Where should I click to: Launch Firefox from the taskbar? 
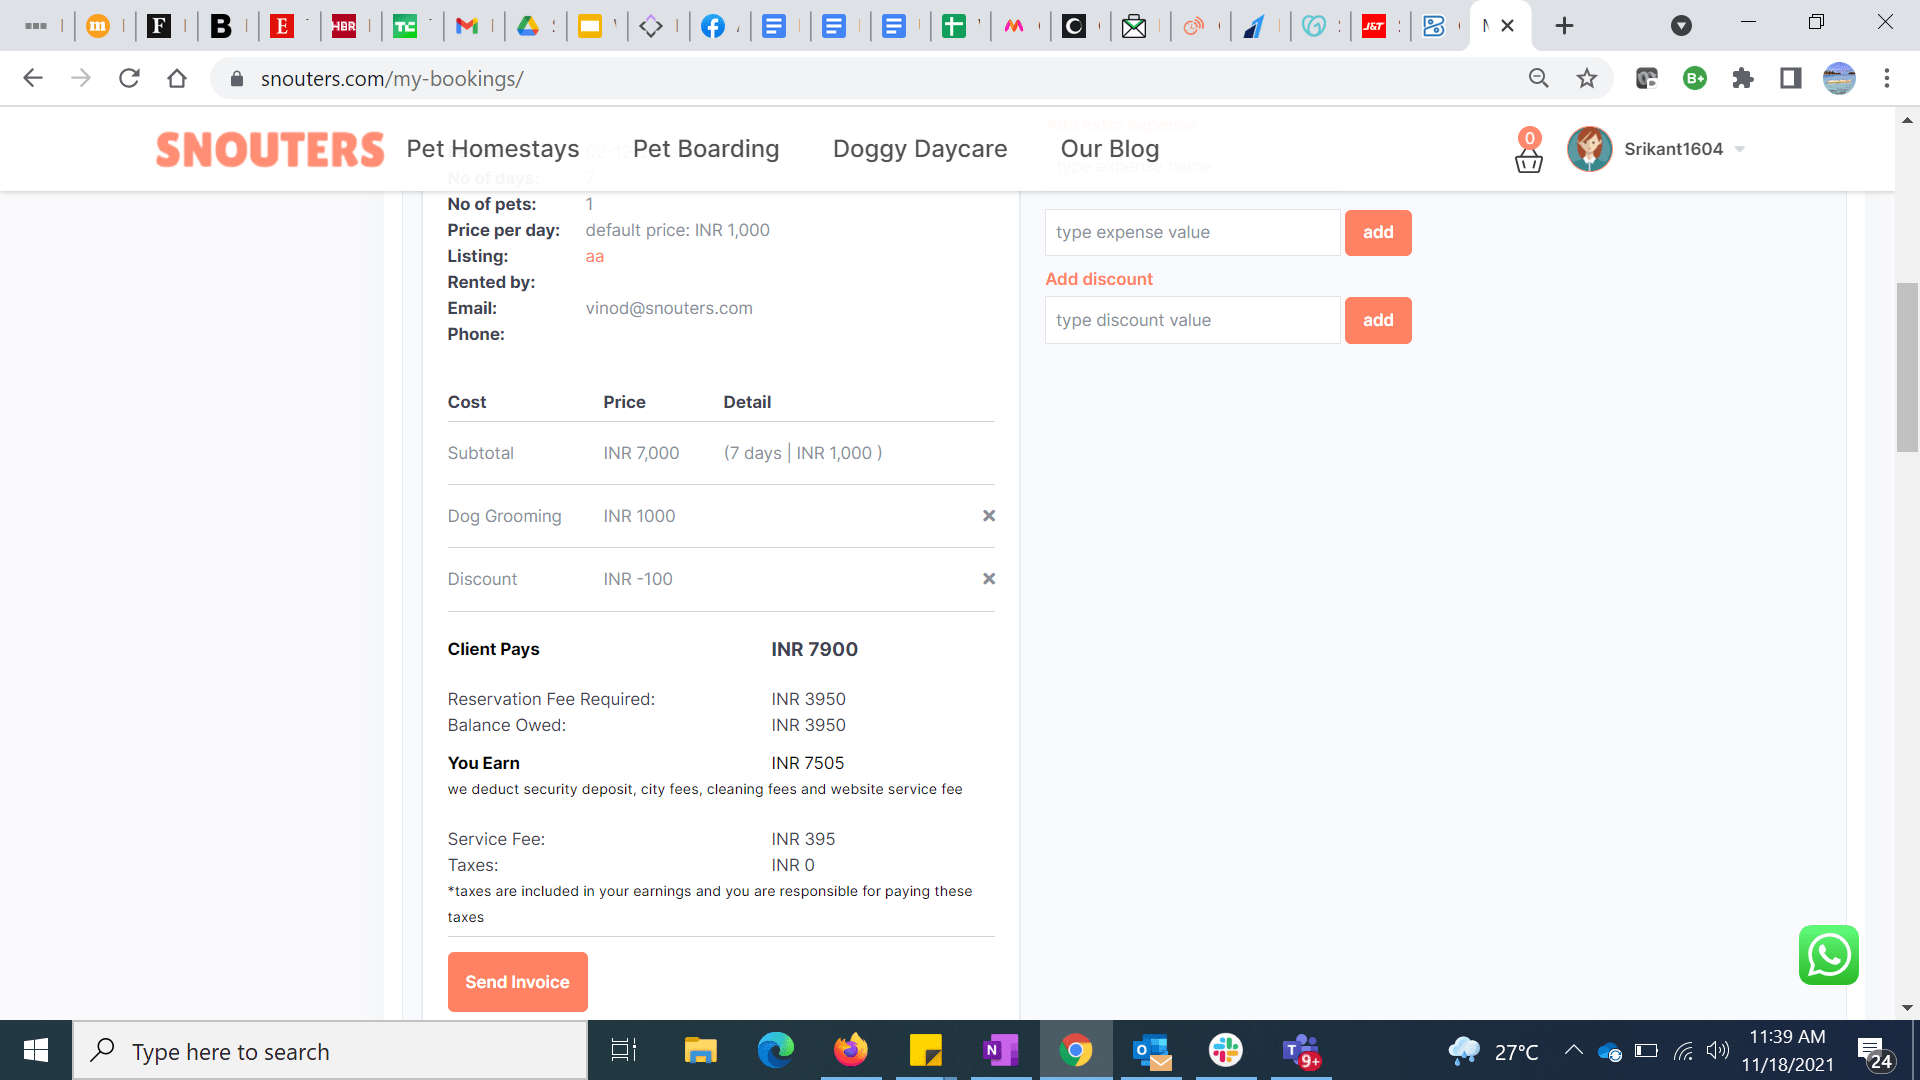click(x=851, y=1051)
